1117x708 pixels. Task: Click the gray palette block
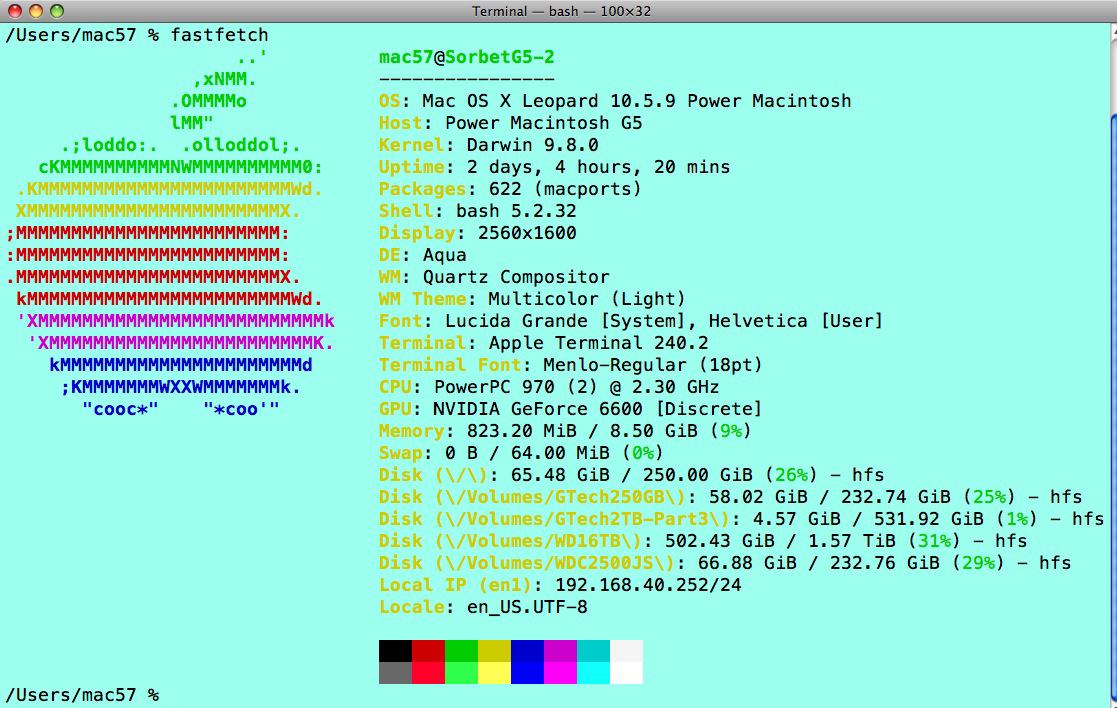click(395, 673)
